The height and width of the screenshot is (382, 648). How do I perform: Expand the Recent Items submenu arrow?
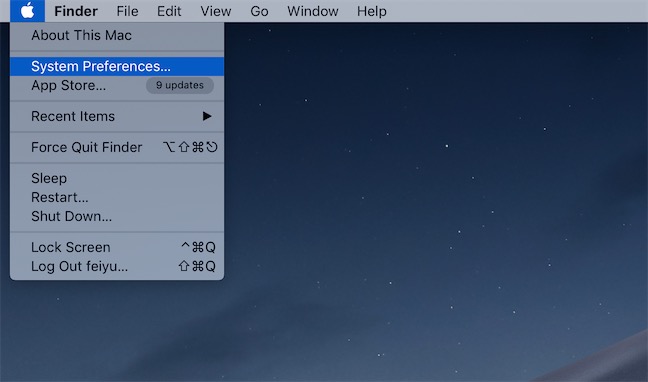pos(207,116)
